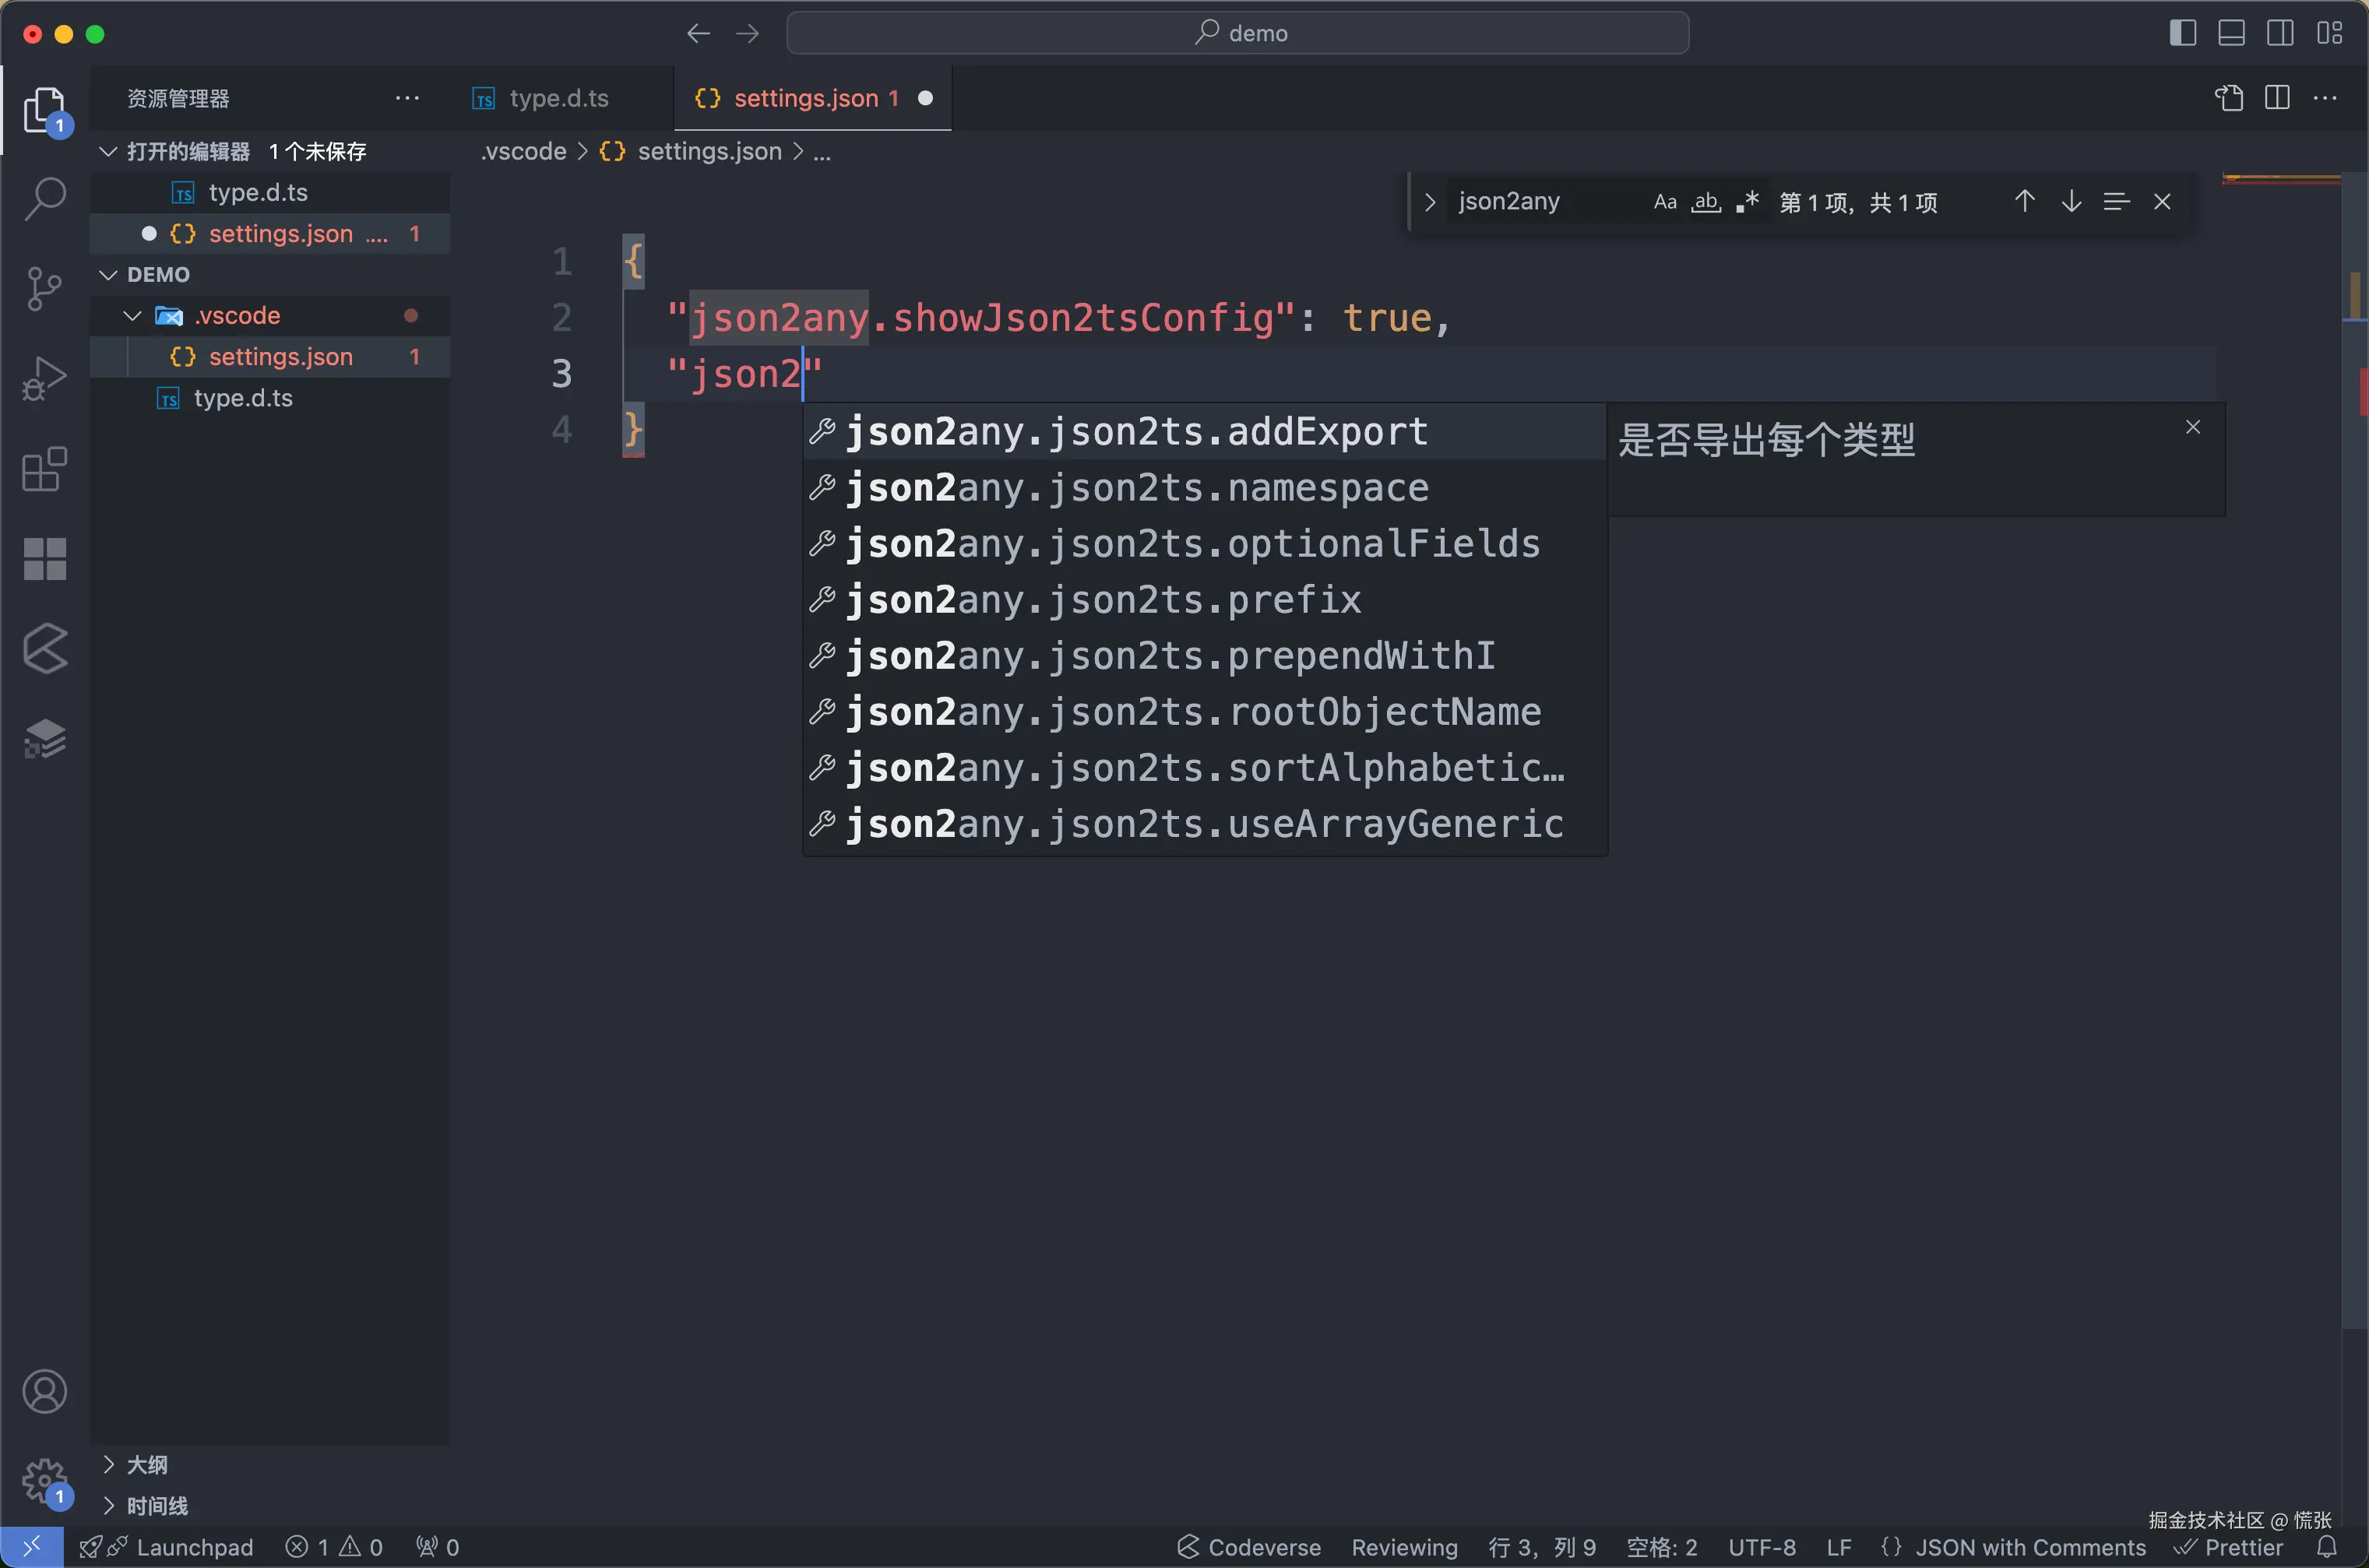This screenshot has height=1568, width=2369.
Task: Go to next find match arrow
Action: click(x=2071, y=202)
